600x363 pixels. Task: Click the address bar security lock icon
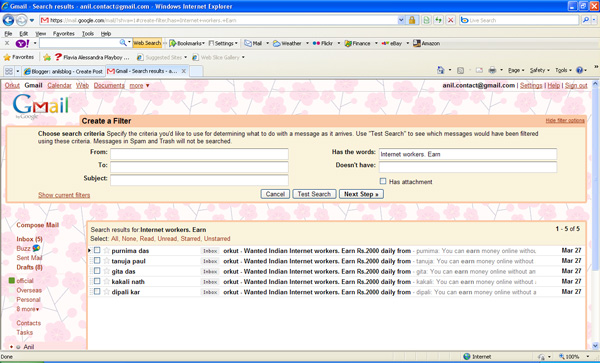click(412, 20)
